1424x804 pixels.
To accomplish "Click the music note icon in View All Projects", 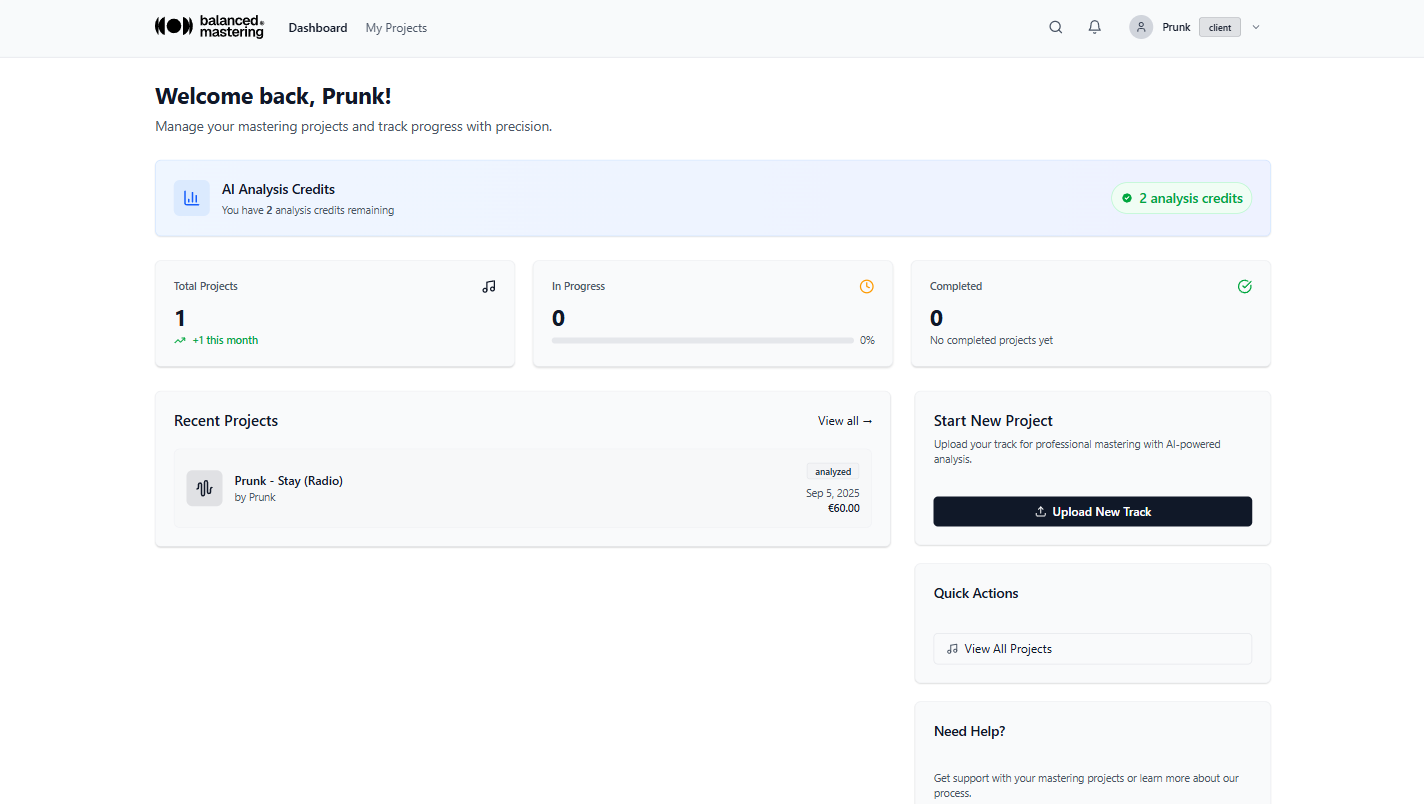I will coord(951,649).
